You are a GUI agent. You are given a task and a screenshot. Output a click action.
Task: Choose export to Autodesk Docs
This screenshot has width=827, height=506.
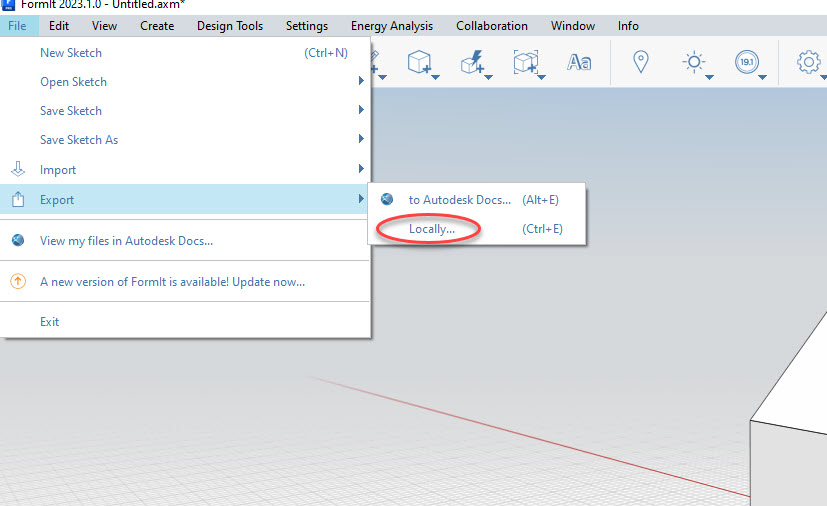[477, 200]
